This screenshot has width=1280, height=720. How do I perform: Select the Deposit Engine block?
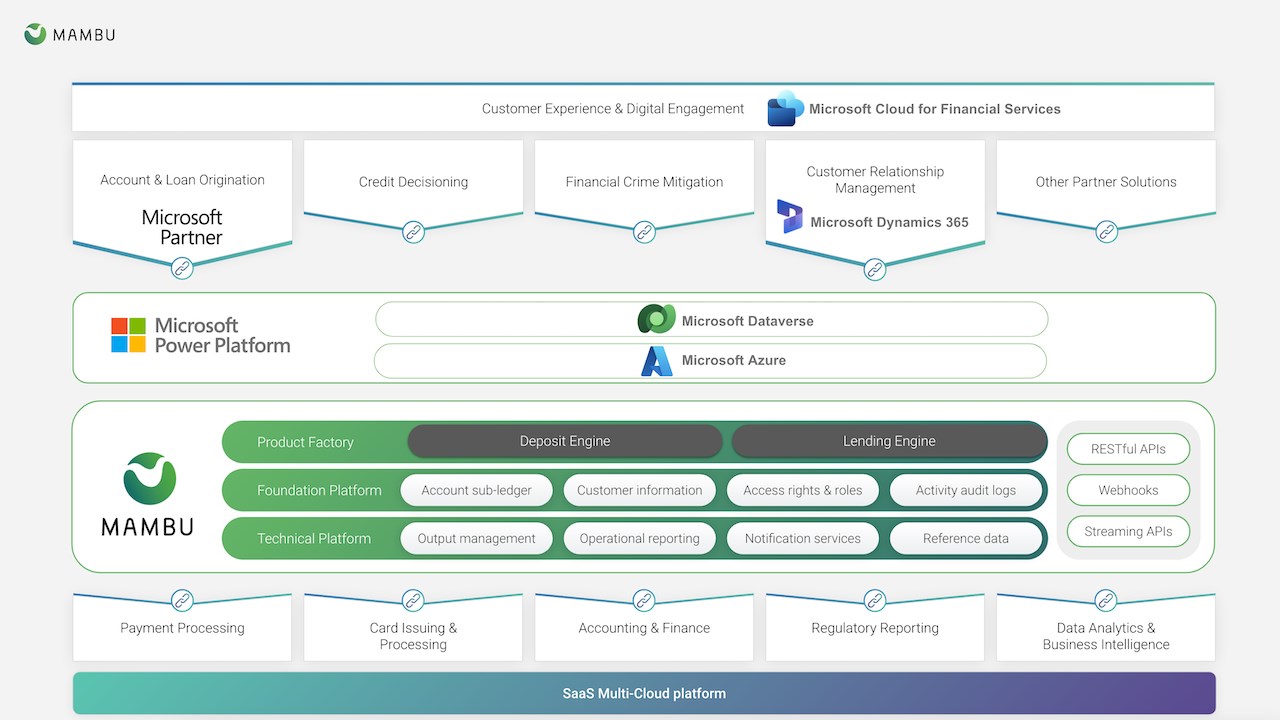565,441
